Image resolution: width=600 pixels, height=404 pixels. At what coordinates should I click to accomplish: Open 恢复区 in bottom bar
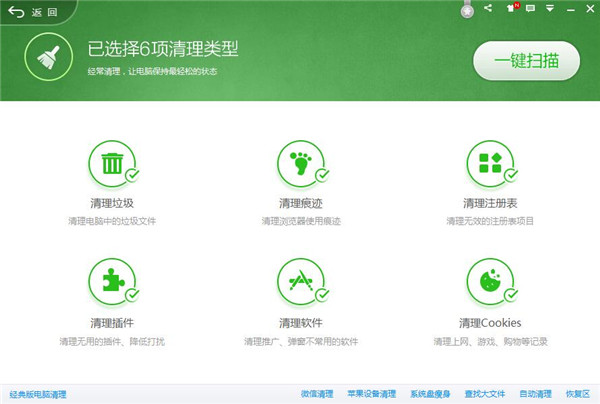[x=579, y=395]
